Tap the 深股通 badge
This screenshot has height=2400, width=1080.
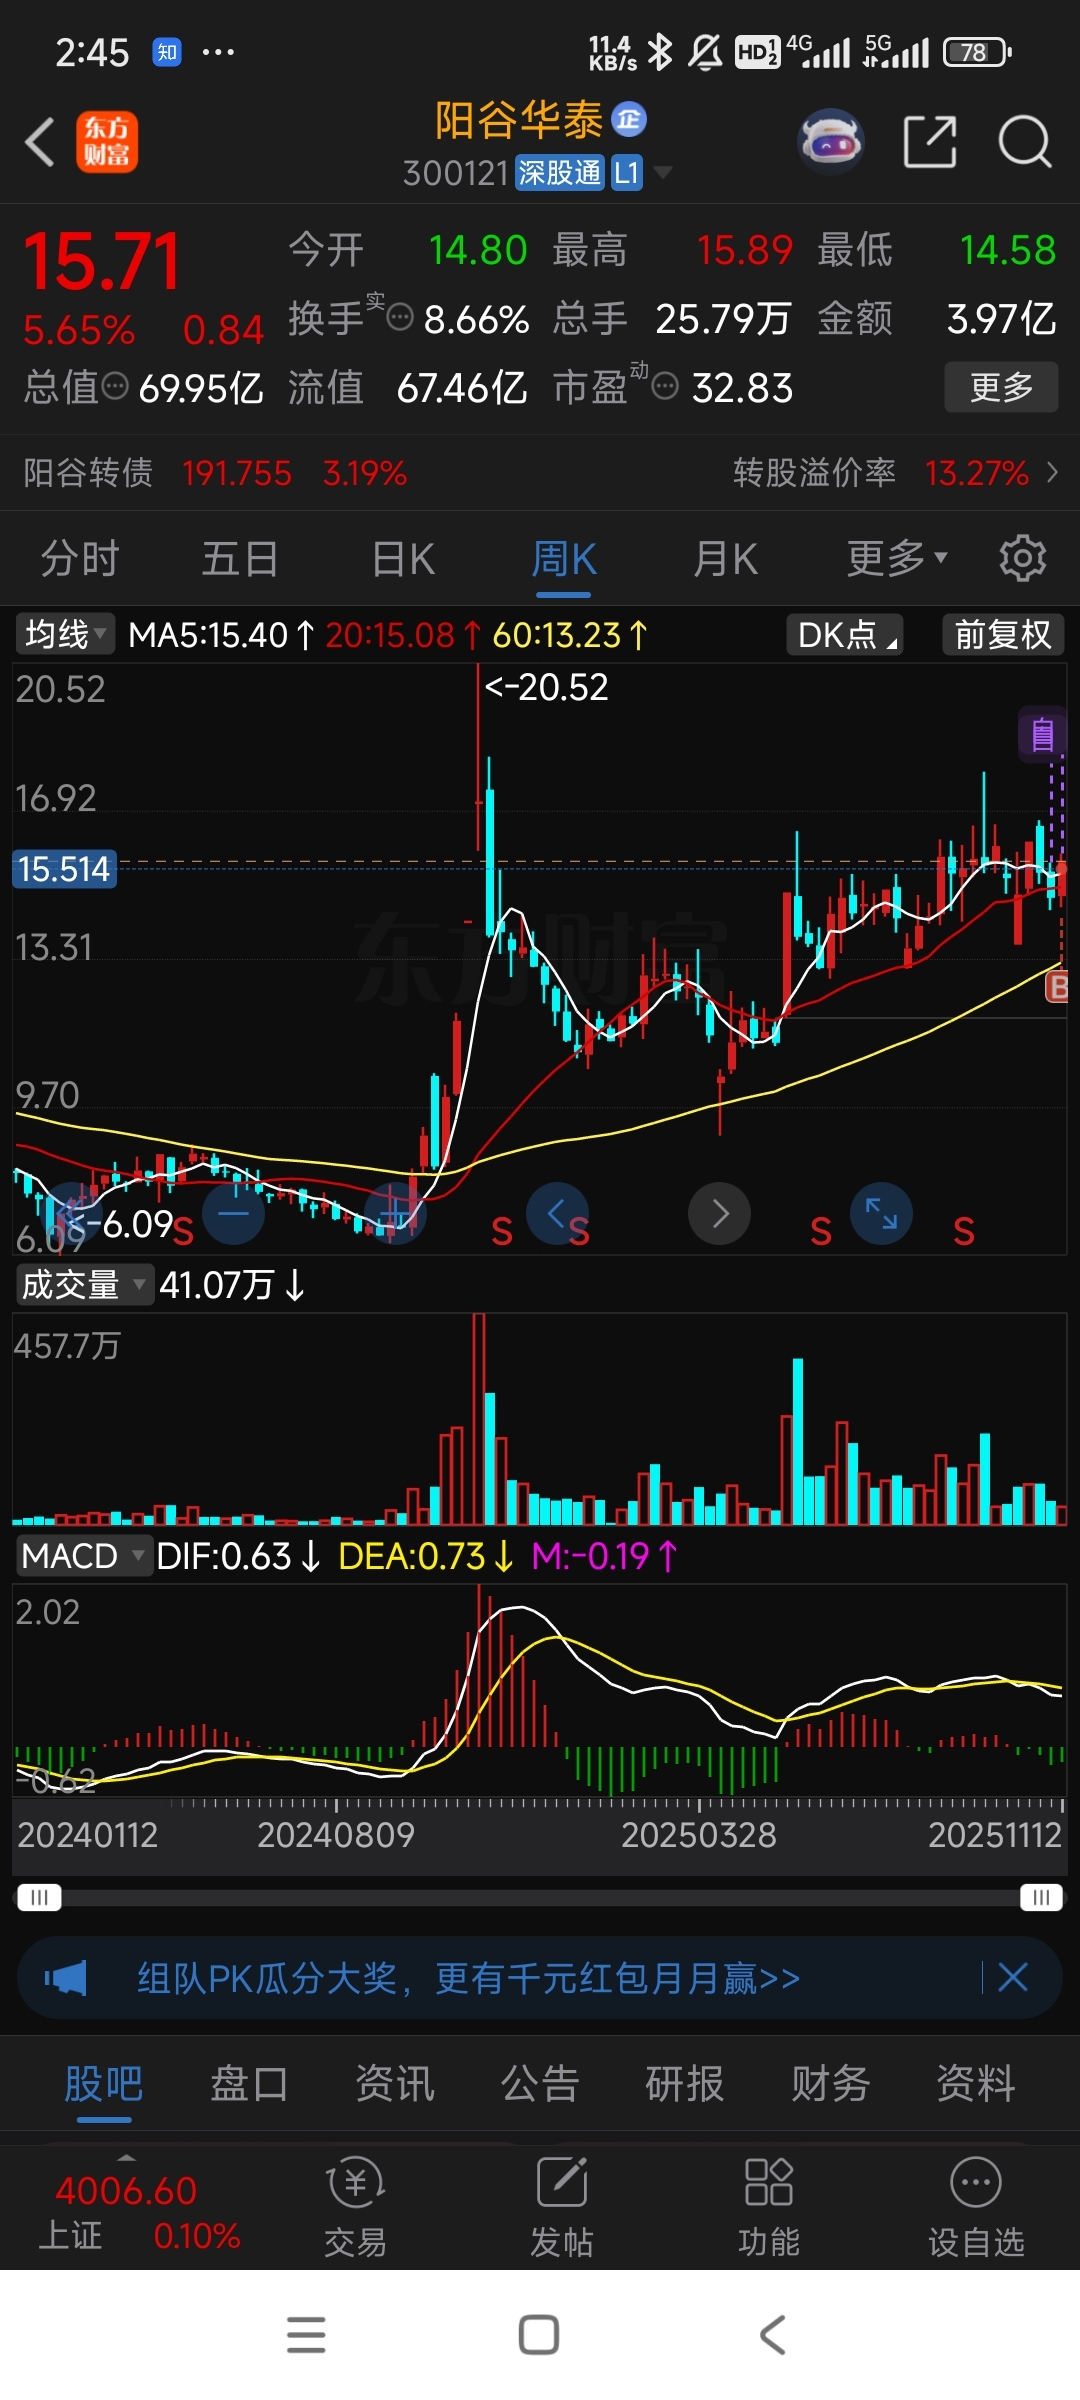click(x=560, y=173)
